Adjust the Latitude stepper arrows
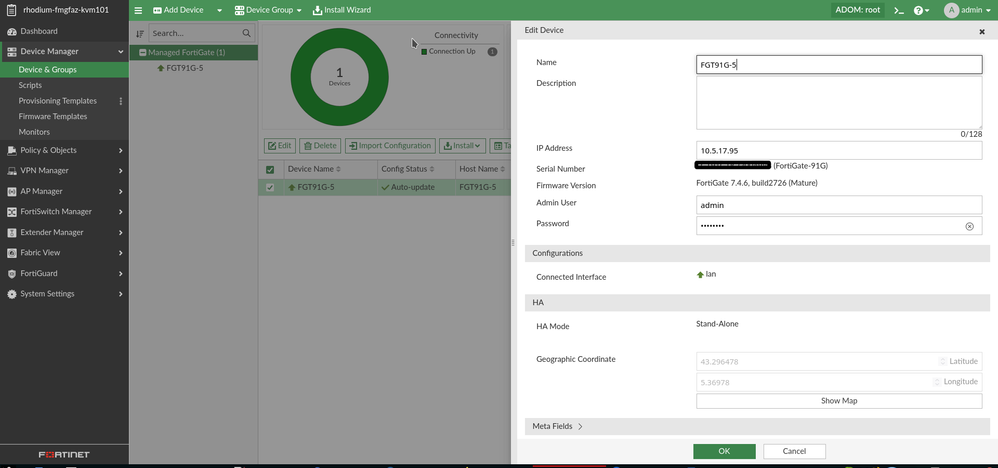 [x=943, y=361]
